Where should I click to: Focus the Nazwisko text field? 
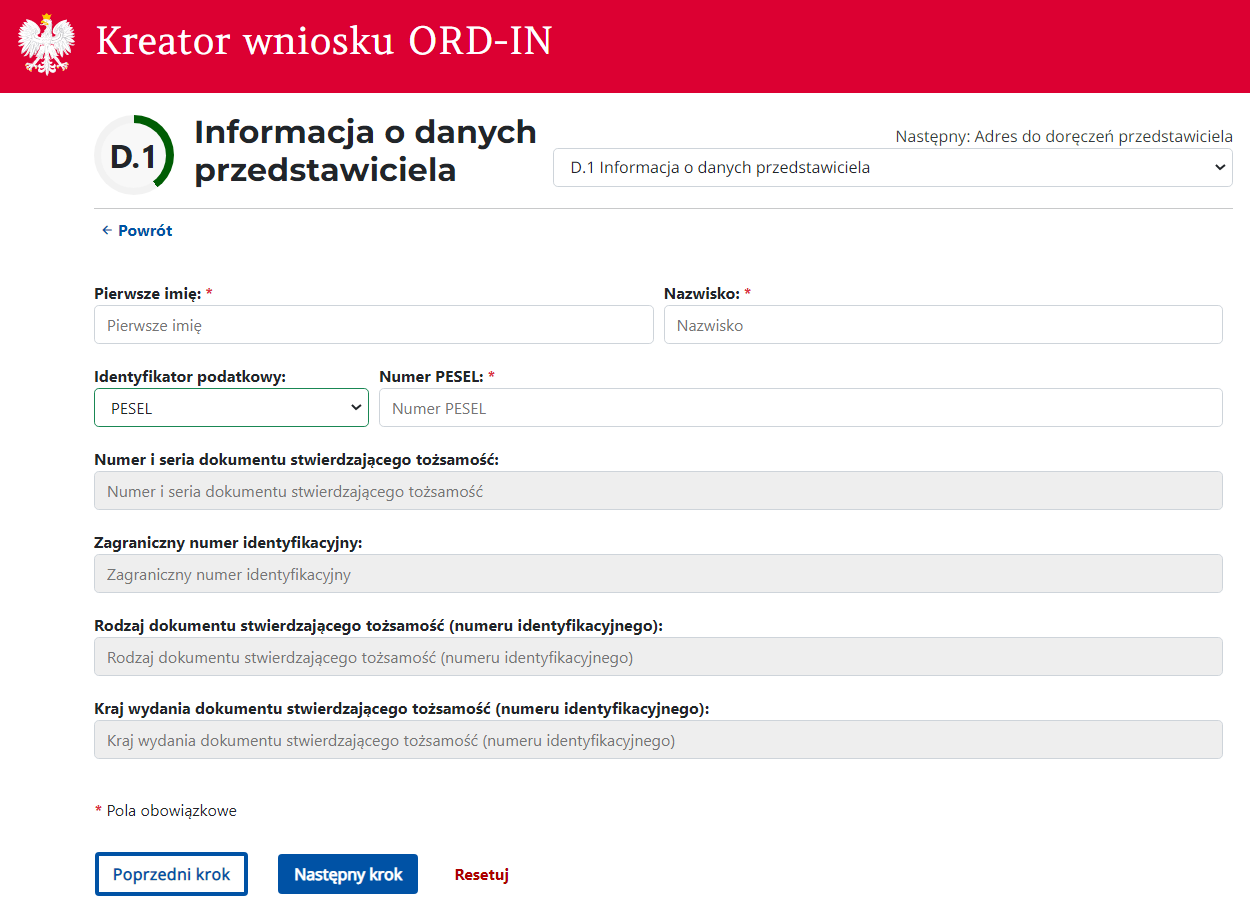[x=942, y=325]
